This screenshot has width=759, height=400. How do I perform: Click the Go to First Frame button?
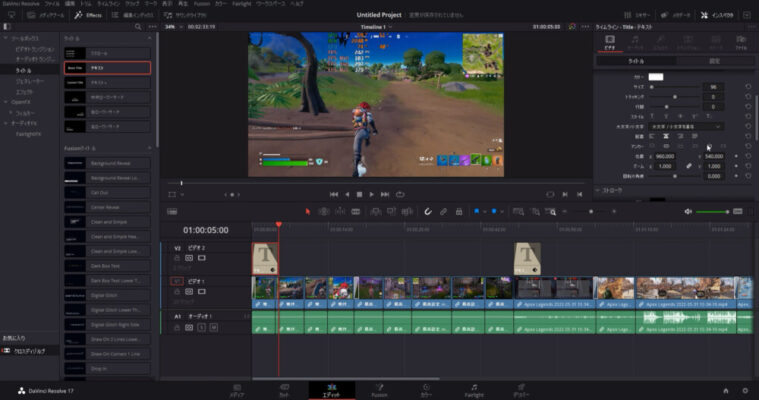(x=334, y=194)
